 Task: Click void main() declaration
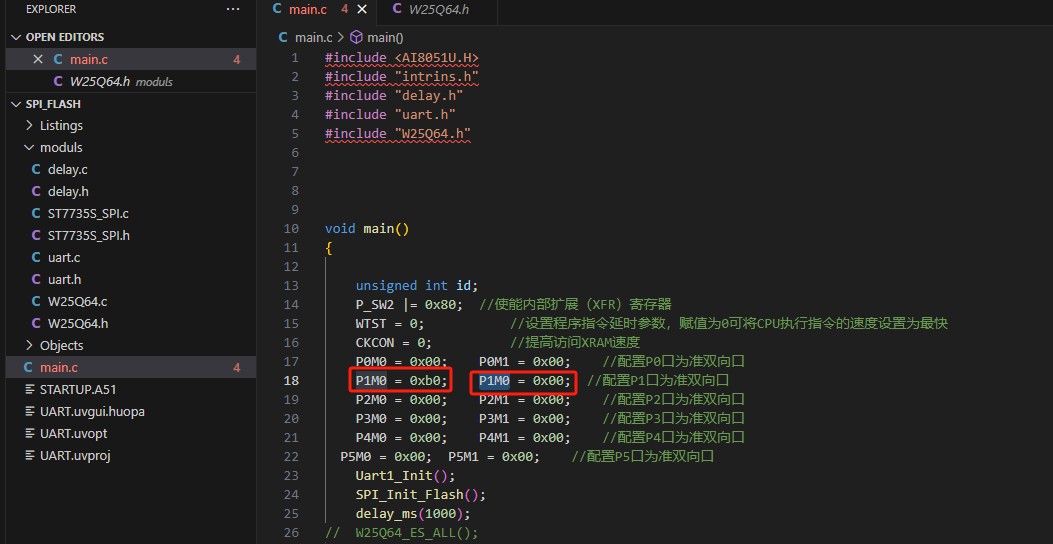pos(367,229)
